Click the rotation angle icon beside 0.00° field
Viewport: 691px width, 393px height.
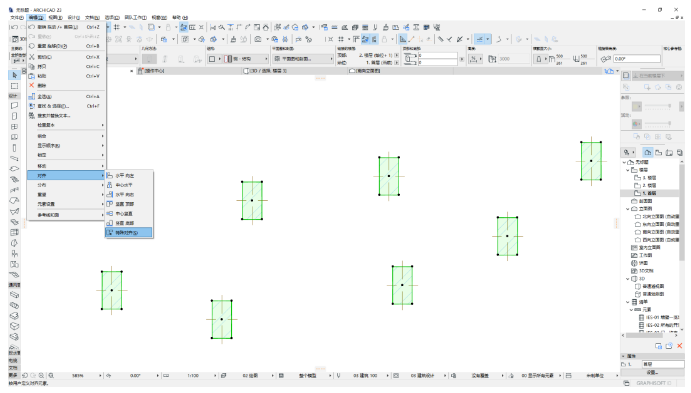pos(606,59)
